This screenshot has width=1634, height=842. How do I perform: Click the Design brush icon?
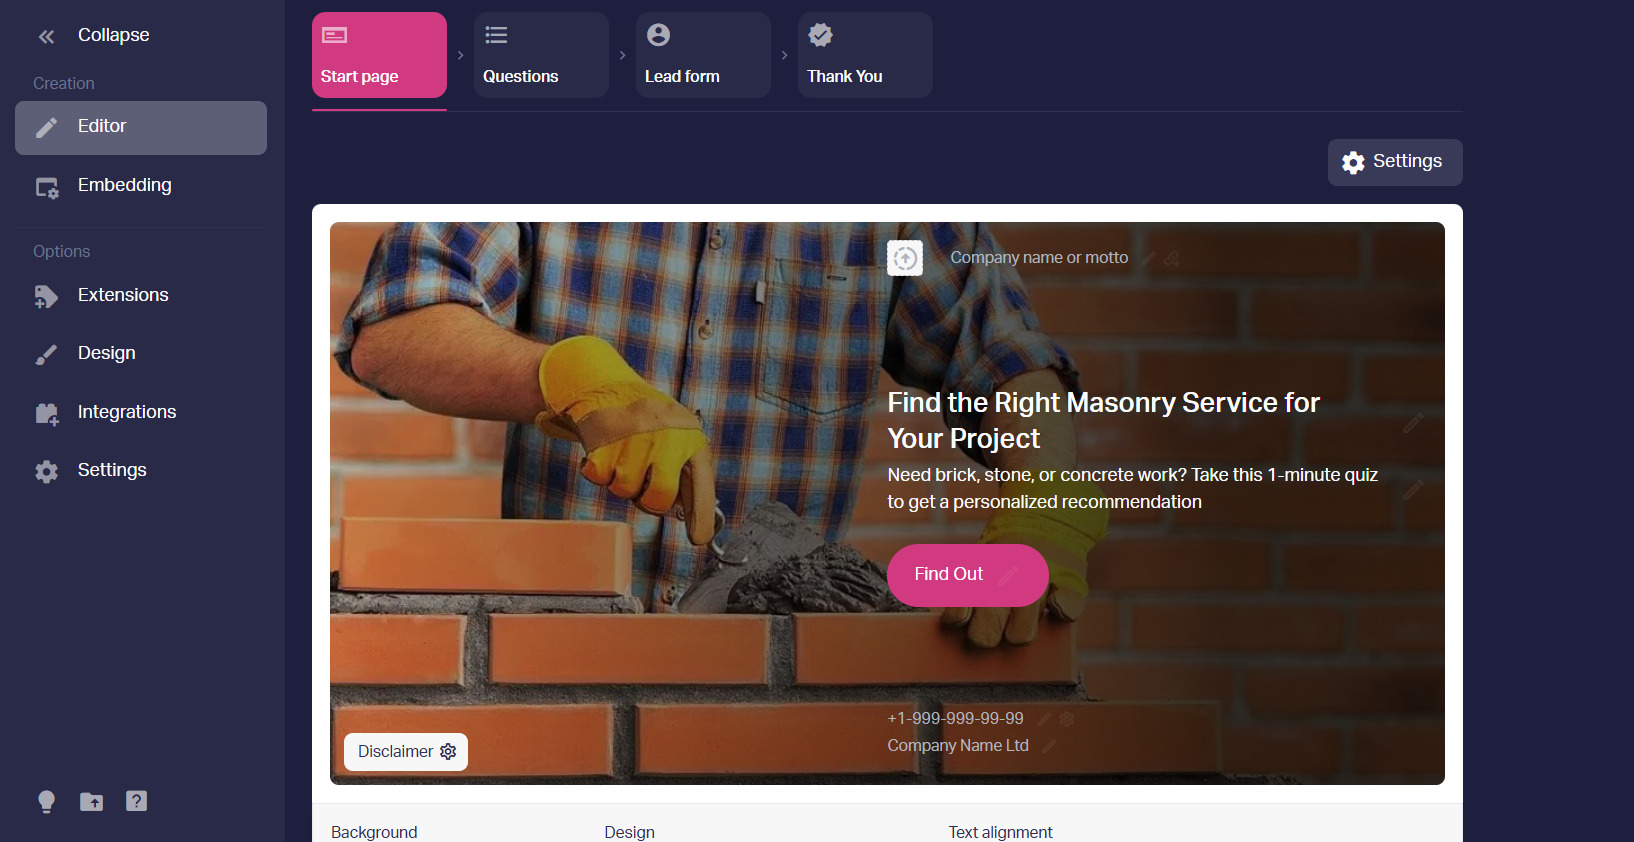coord(46,355)
